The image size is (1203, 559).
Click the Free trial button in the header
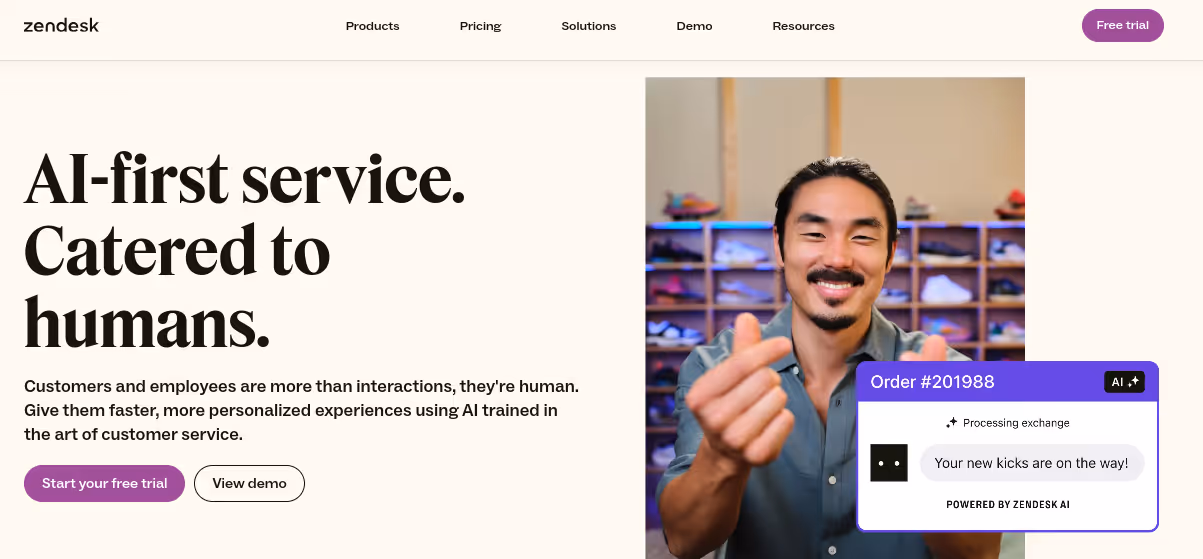[x=1123, y=25]
